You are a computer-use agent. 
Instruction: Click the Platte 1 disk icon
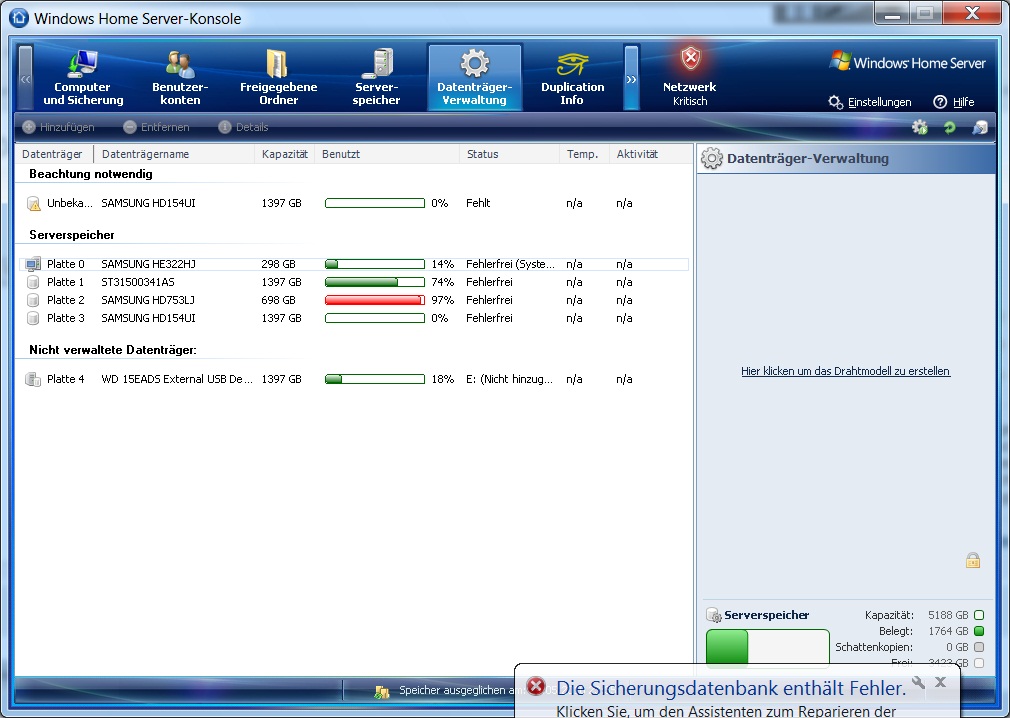(x=33, y=282)
